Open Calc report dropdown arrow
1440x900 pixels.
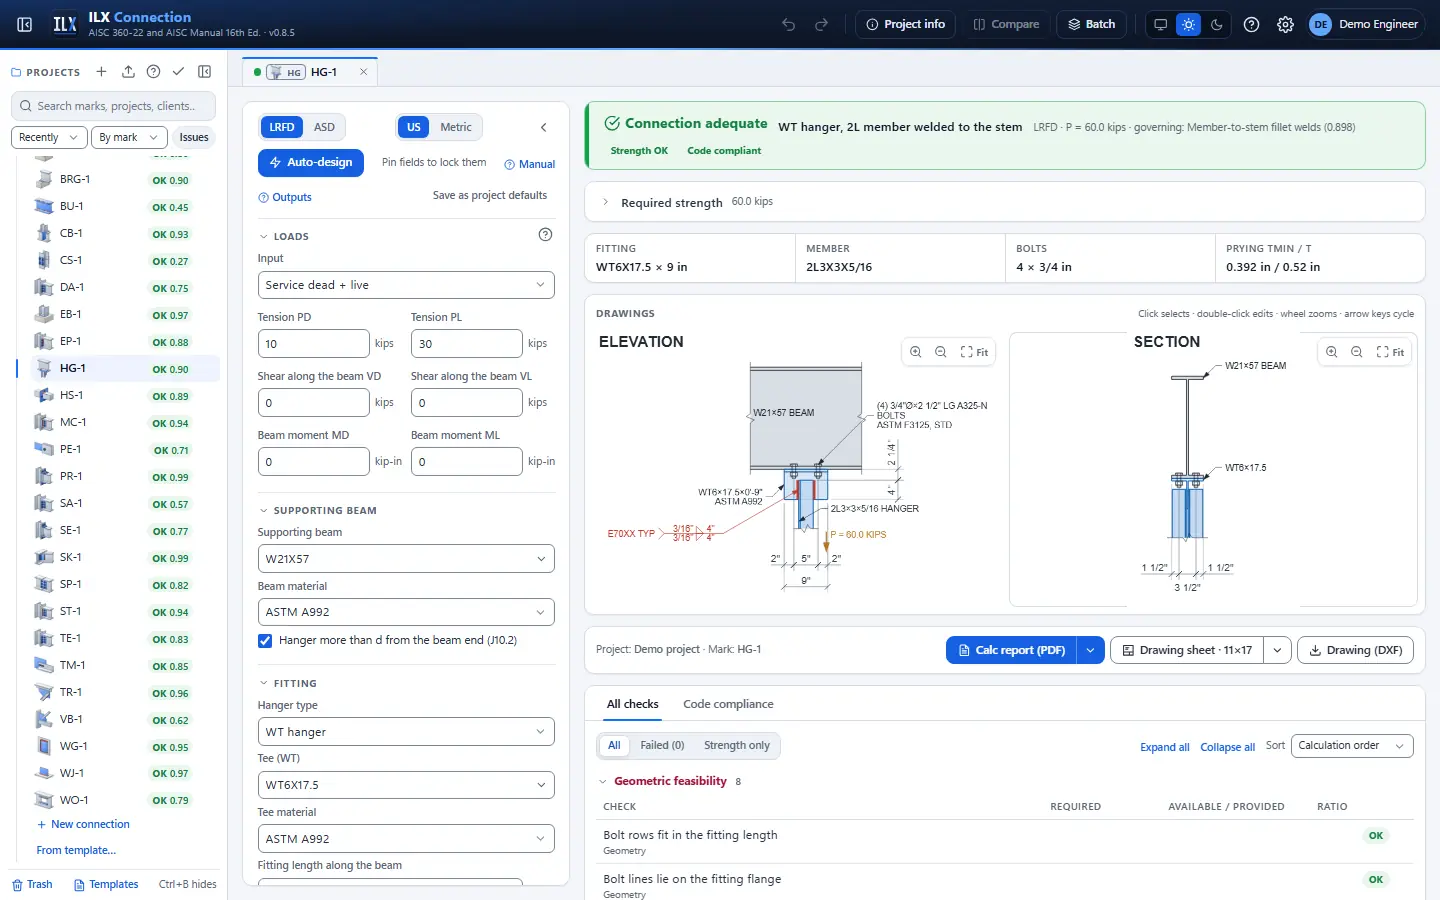click(x=1090, y=650)
